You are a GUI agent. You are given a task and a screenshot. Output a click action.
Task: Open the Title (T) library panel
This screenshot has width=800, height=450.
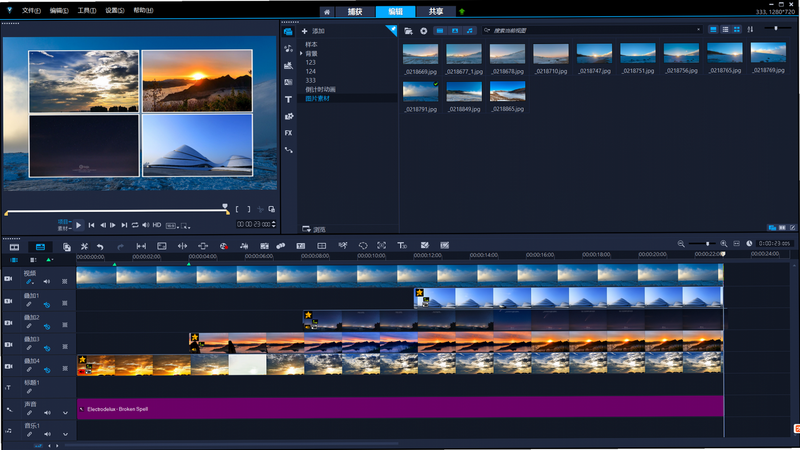pos(288,99)
